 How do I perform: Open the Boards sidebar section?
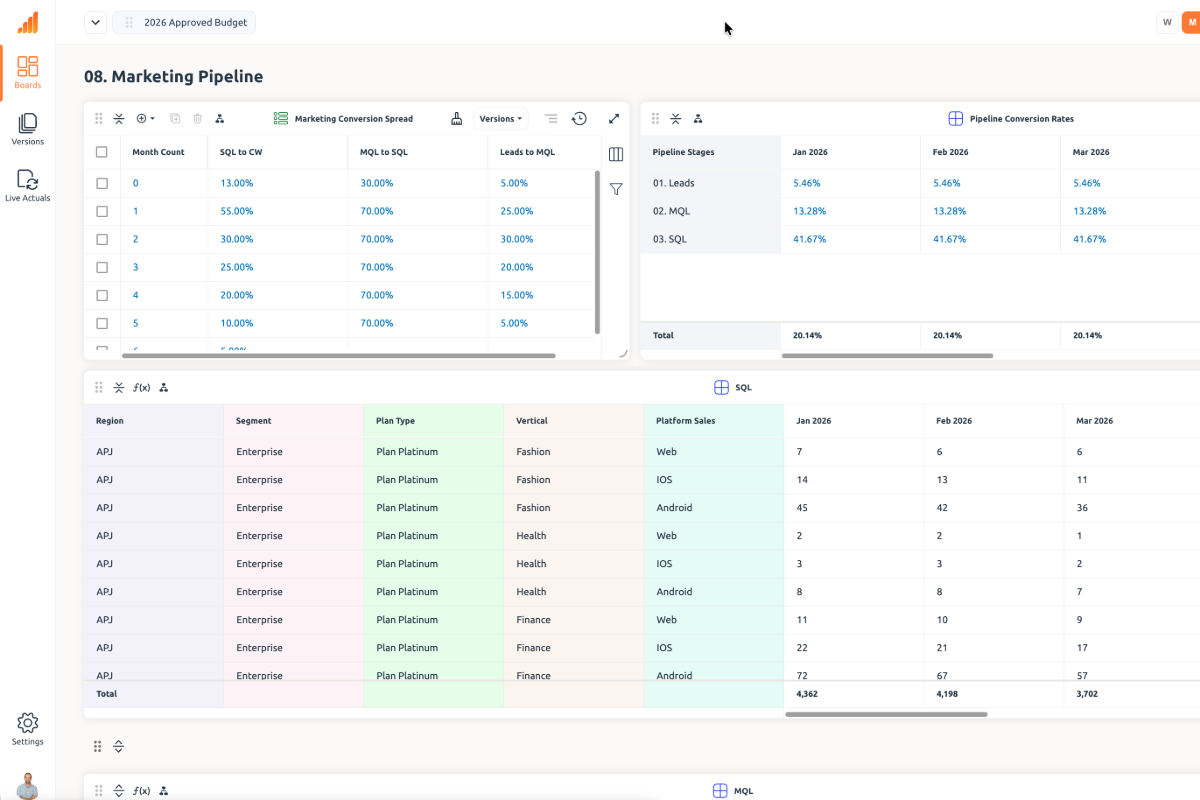click(28, 72)
